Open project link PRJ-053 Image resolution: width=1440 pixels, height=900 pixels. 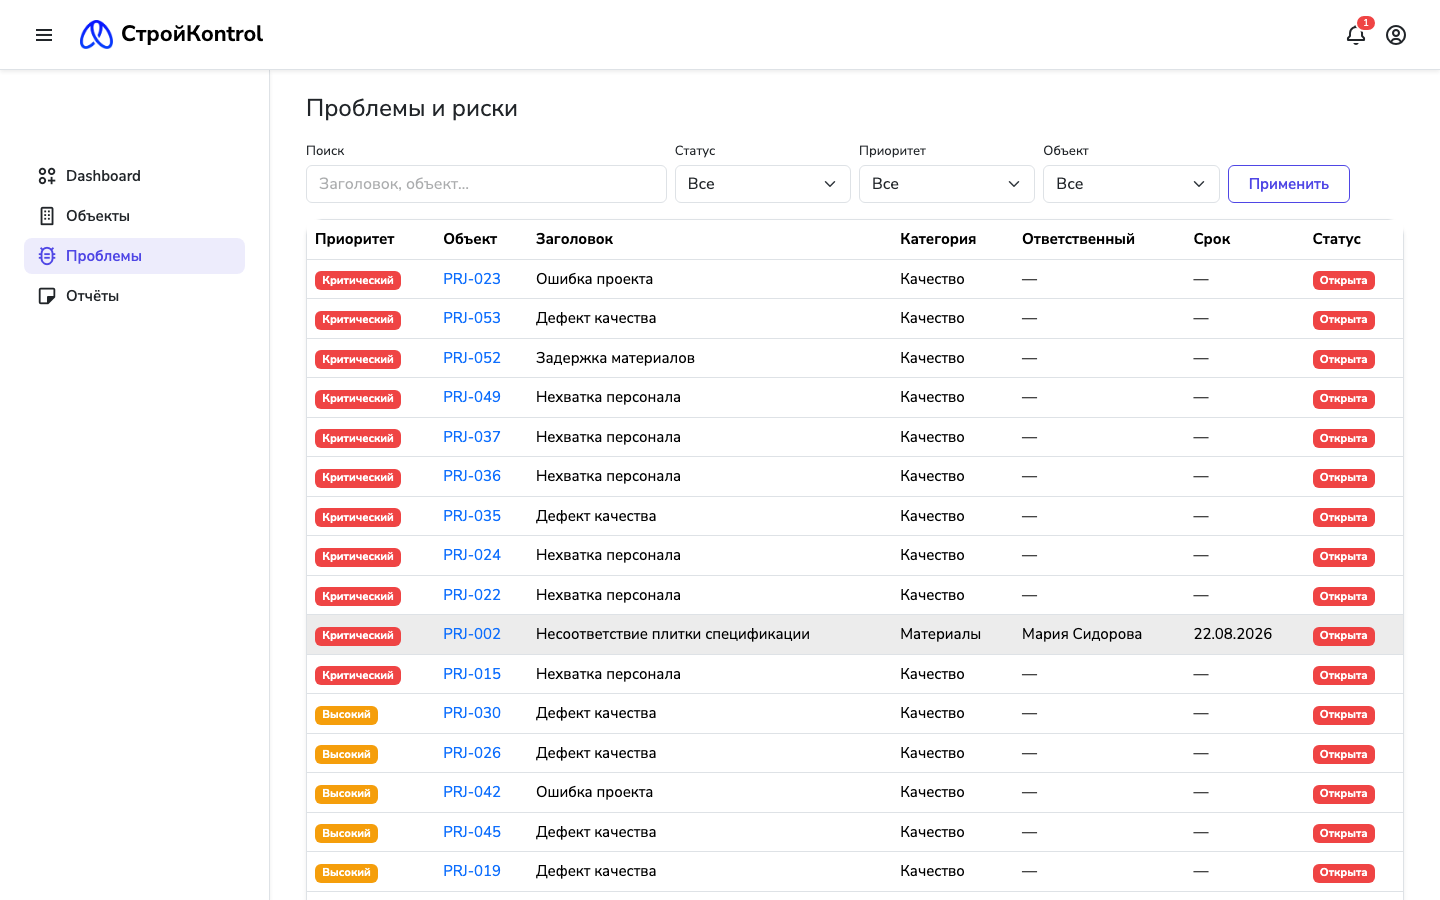click(472, 318)
